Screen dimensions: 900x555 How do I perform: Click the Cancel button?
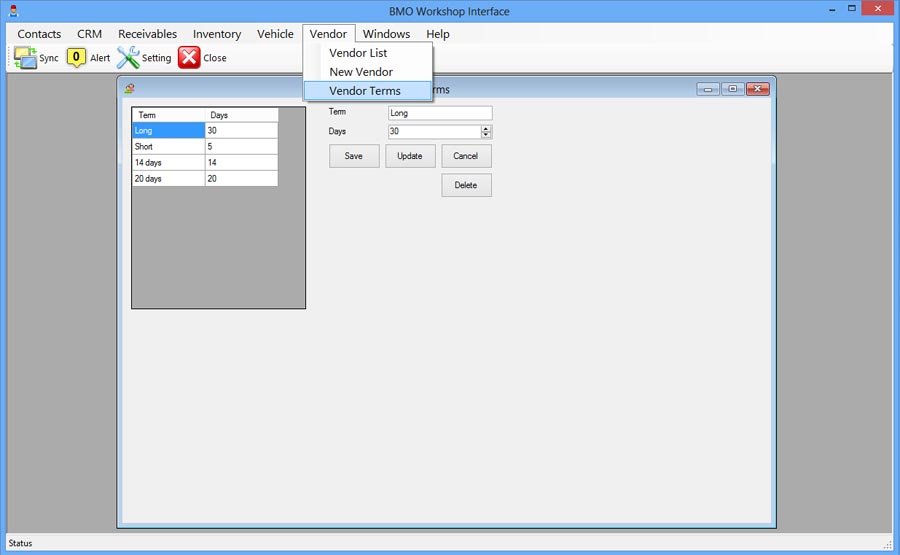click(466, 156)
